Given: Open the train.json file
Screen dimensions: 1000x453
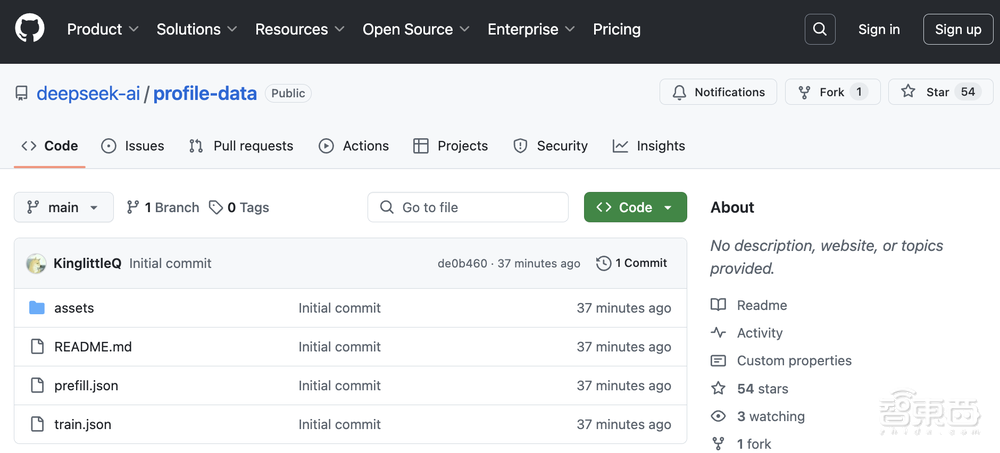Looking at the screenshot, I should coord(82,424).
